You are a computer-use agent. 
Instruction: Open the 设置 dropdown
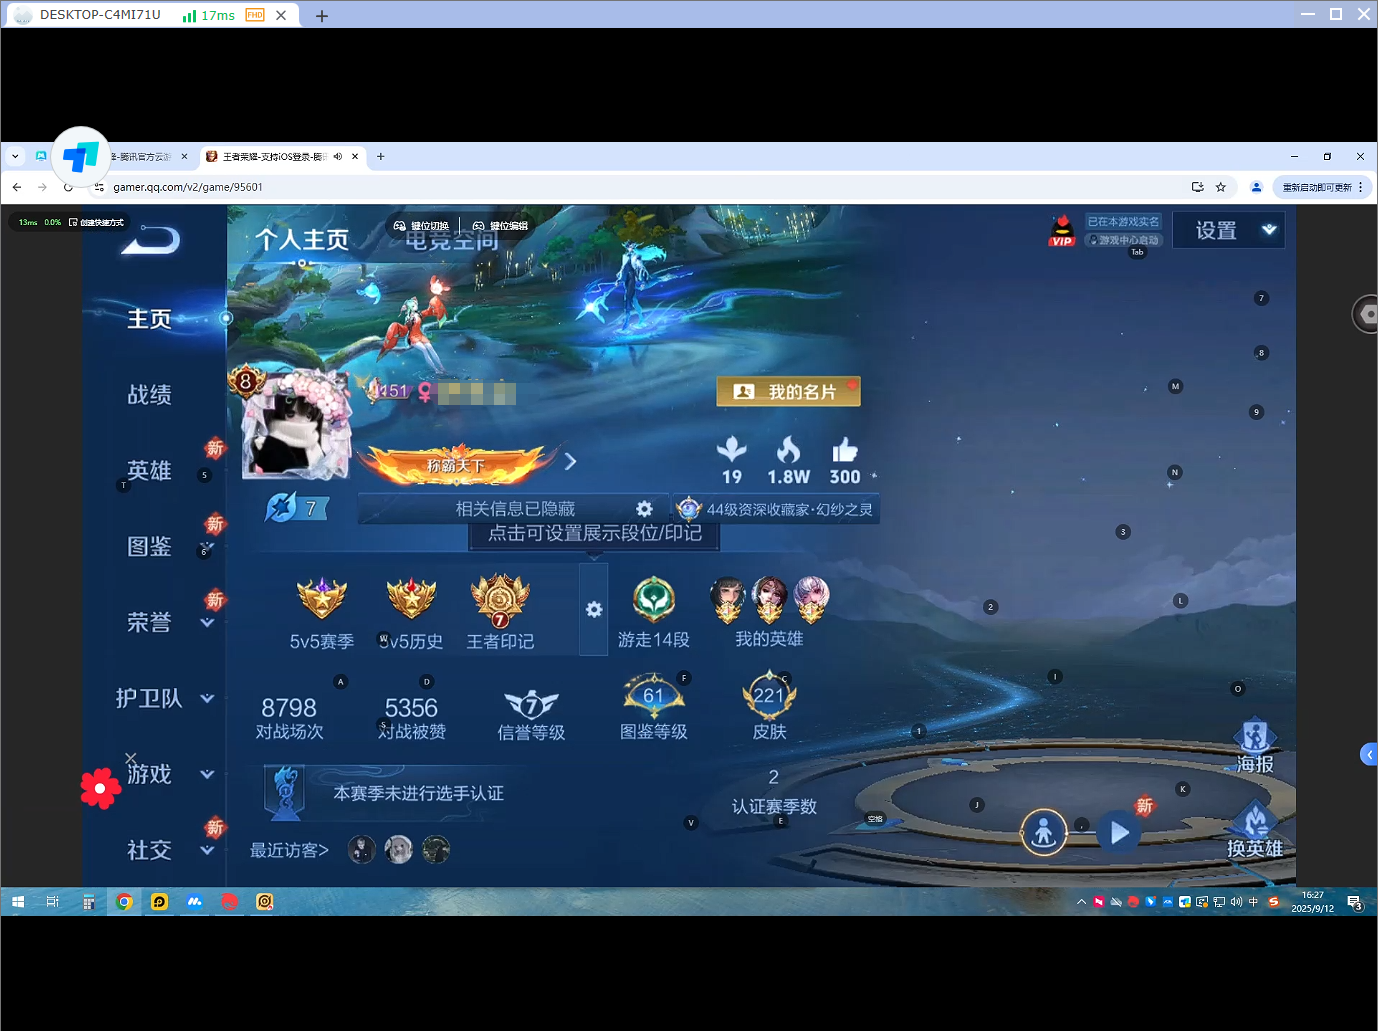point(1228,231)
